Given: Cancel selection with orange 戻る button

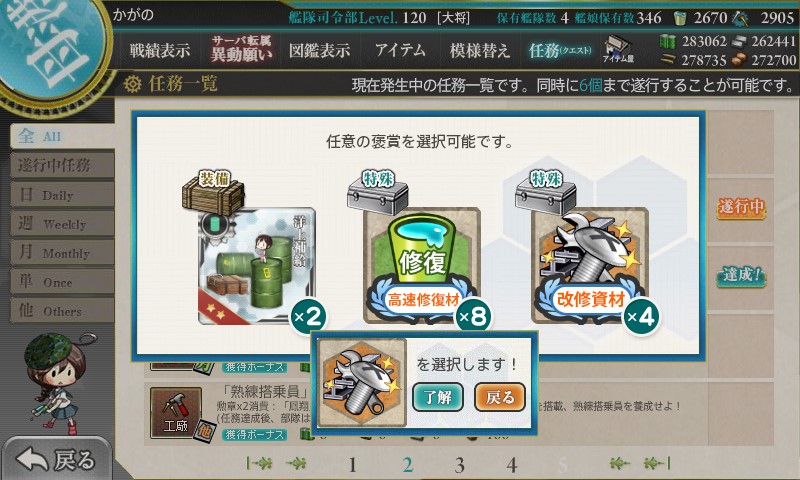Looking at the screenshot, I should point(500,397).
